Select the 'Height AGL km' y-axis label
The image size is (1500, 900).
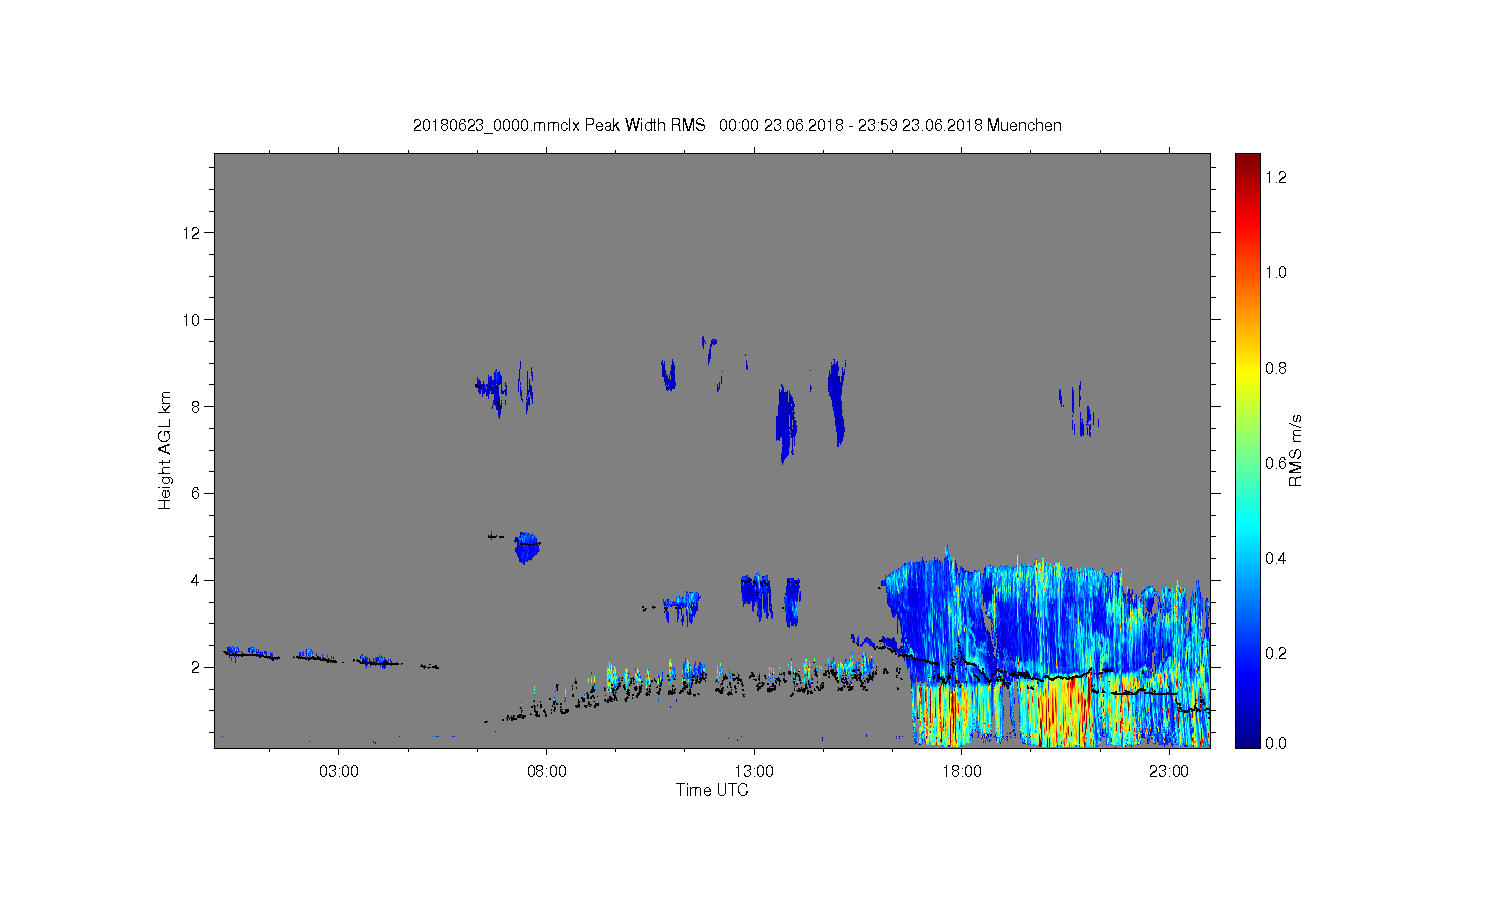coord(165,450)
